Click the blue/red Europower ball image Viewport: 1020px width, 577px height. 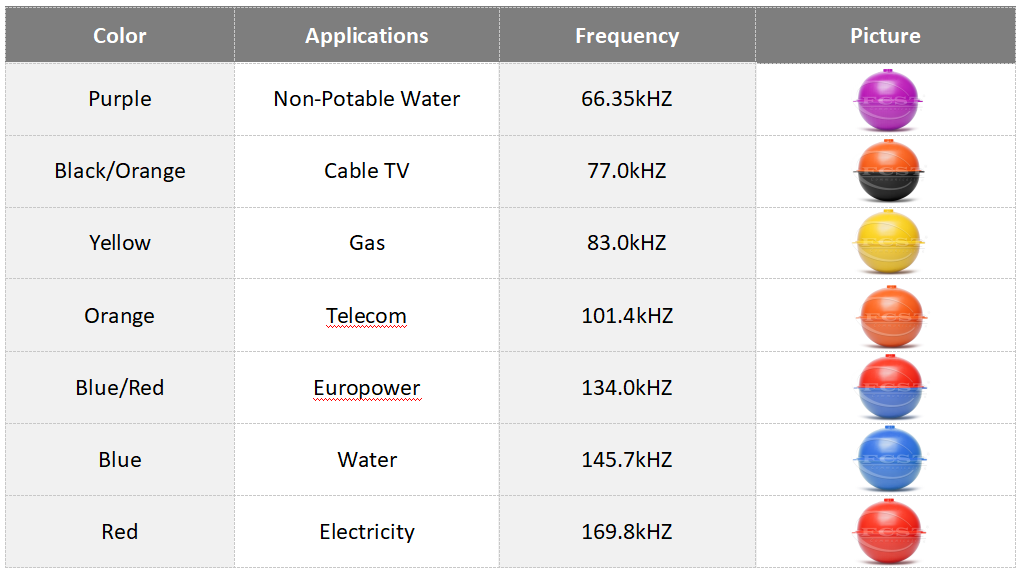click(888, 388)
